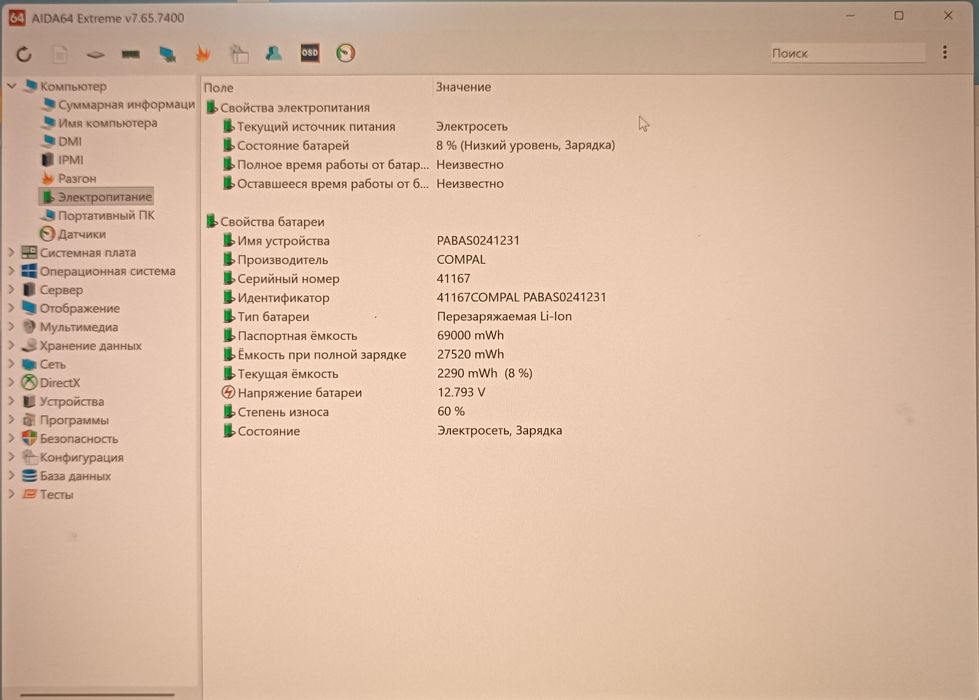The width and height of the screenshot is (979, 700).
Task: Click the horizontal scrollbar under the tree
Action: click(x=97, y=694)
